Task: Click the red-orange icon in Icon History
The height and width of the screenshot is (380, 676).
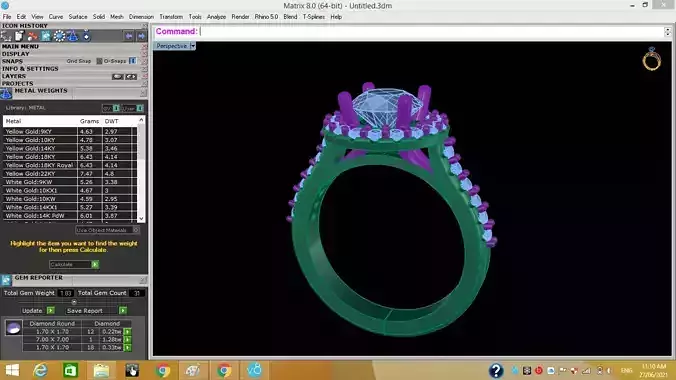Action: (x=32, y=36)
